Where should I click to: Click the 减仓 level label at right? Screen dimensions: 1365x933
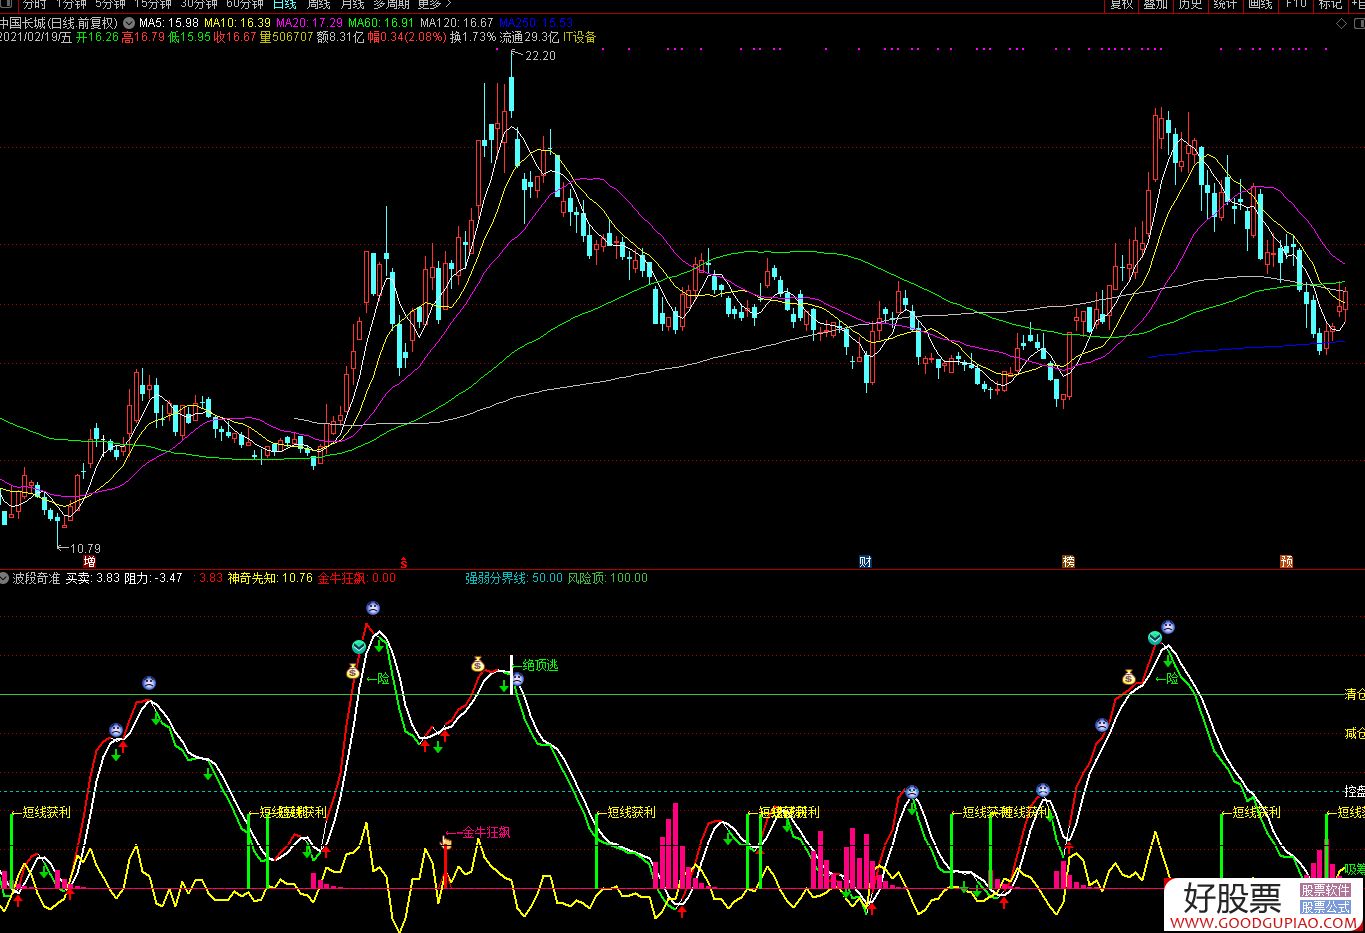[x=1355, y=734]
